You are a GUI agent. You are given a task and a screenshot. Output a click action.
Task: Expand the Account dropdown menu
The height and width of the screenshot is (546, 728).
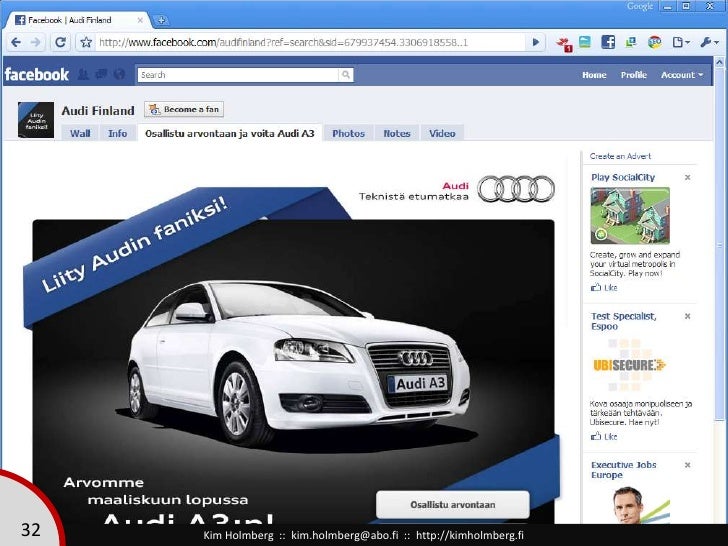tap(681, 75)
